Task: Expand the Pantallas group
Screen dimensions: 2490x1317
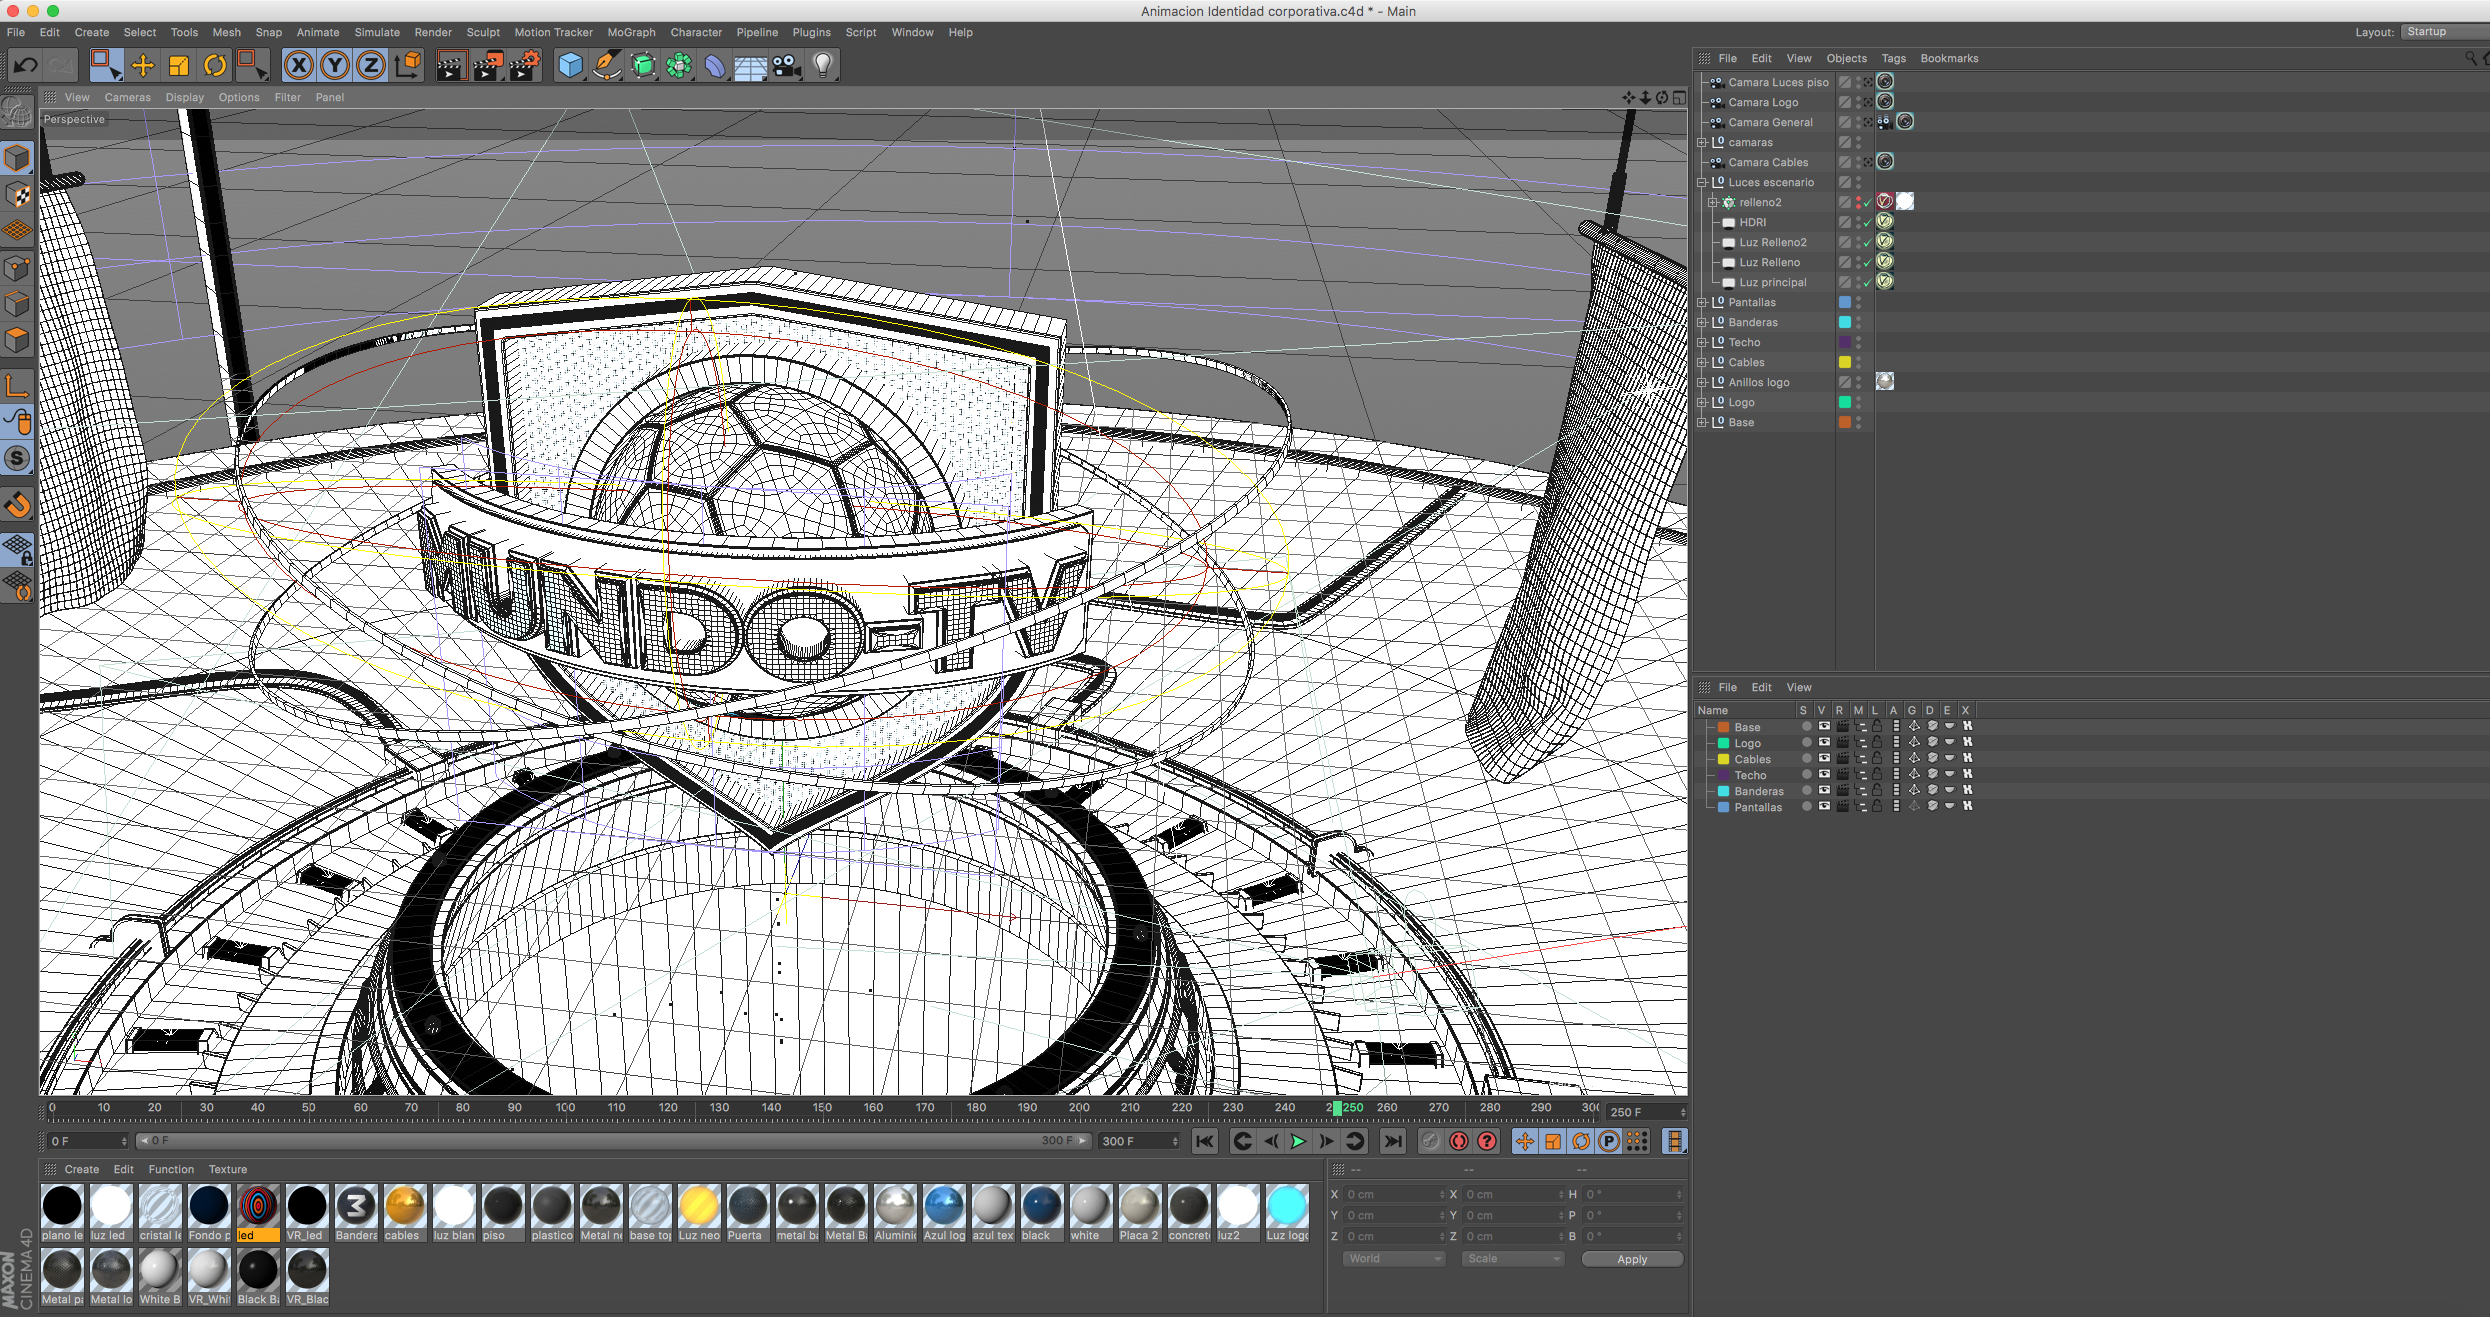Action: [x=1701, y=302]
